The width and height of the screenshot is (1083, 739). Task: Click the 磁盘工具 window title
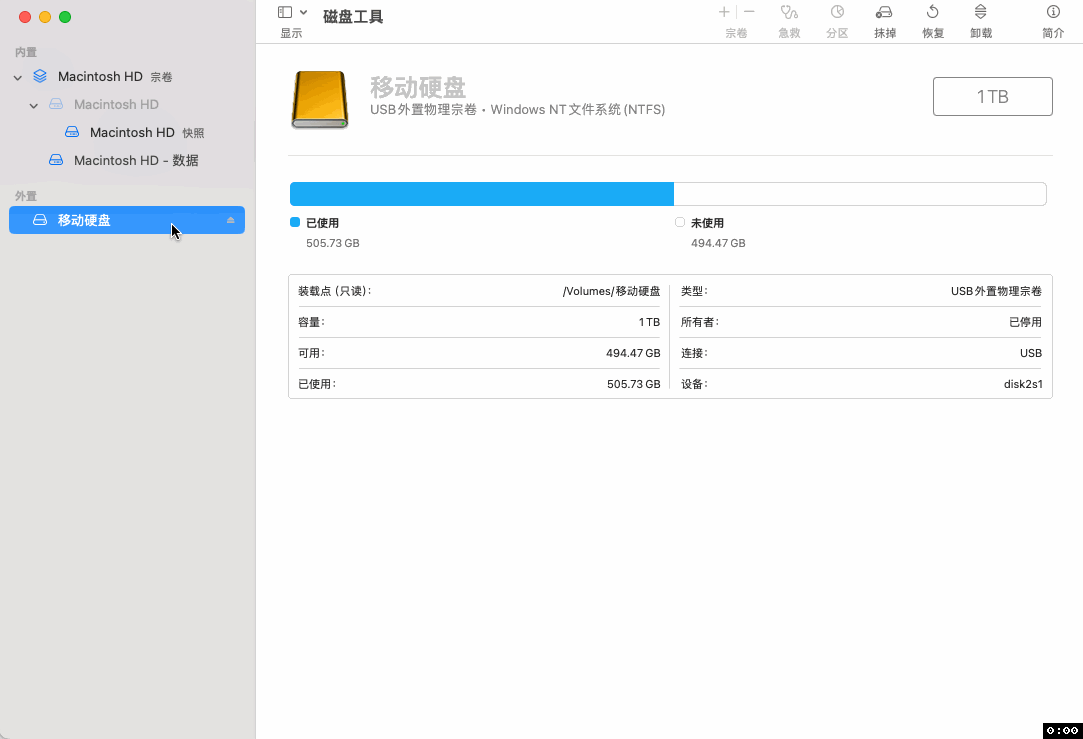point(353,17)
